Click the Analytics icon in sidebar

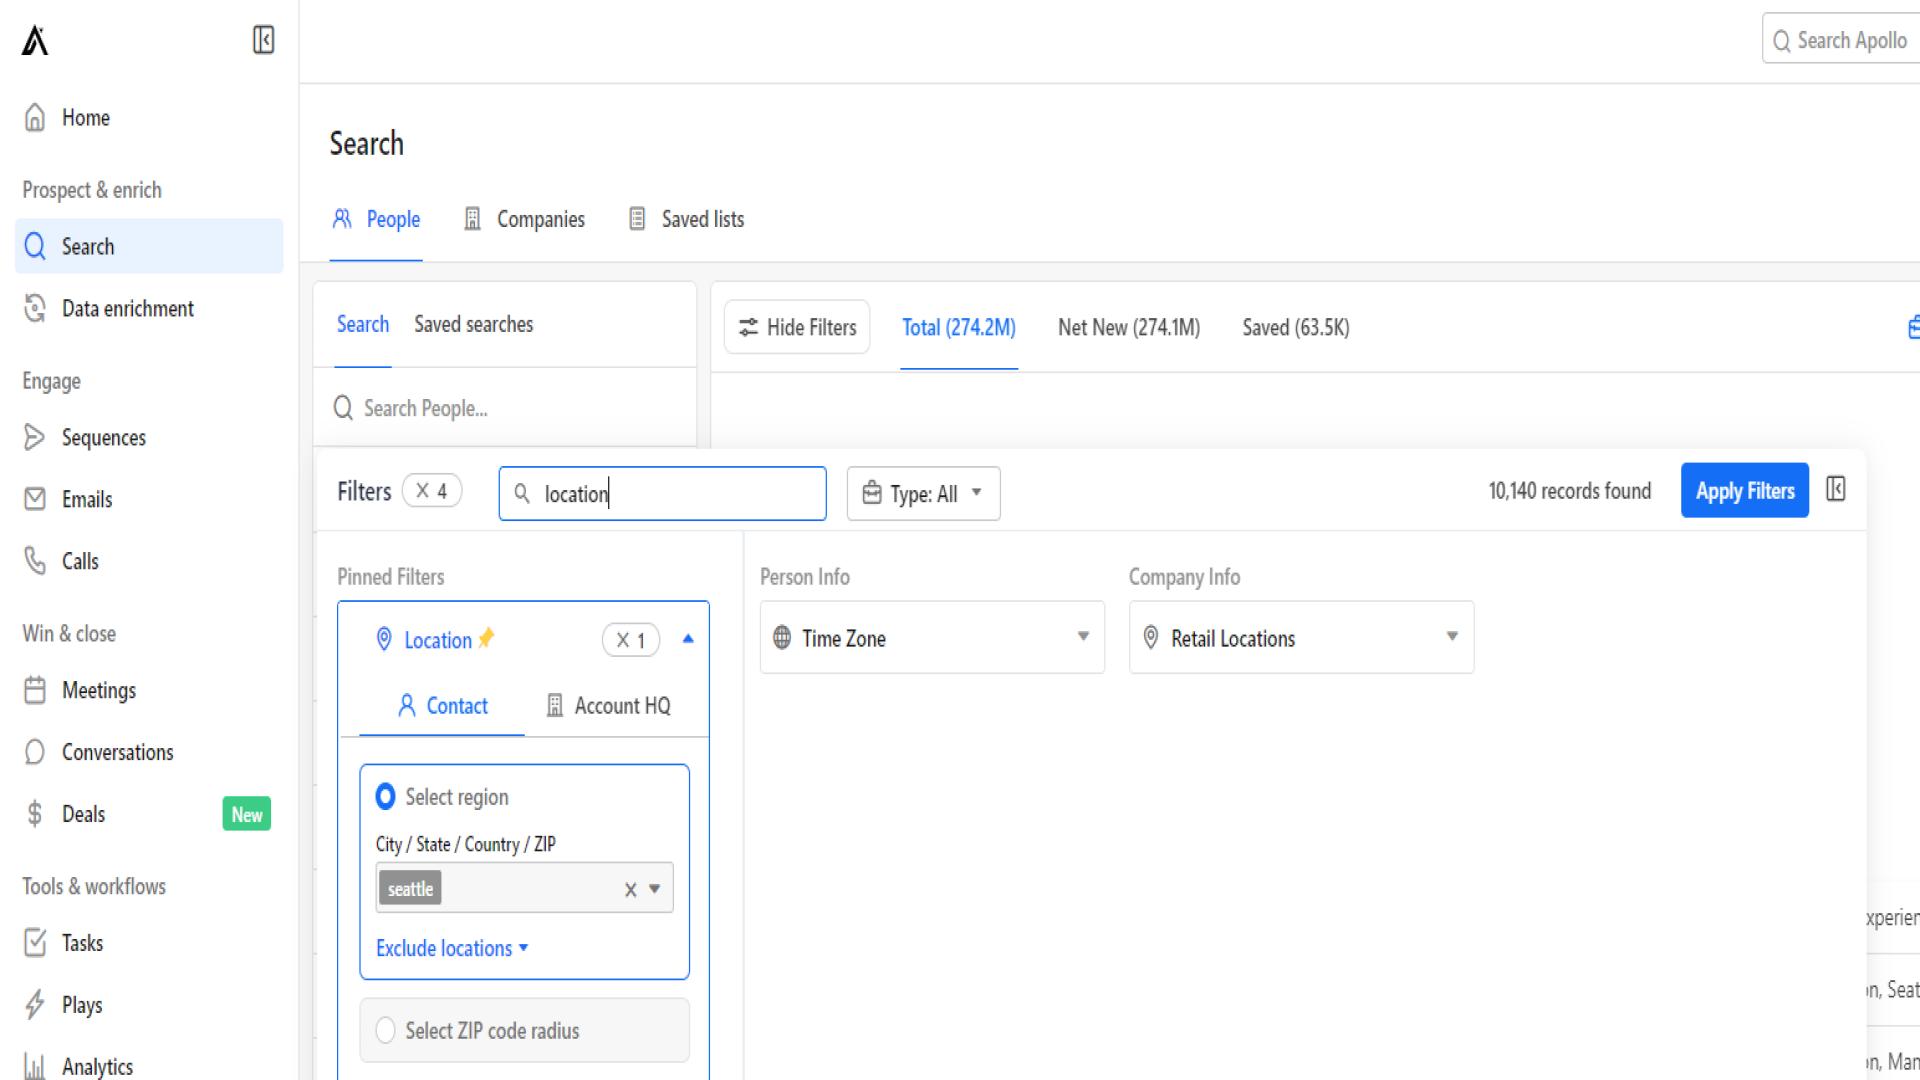pyautogui.click(x=36, y=1065)
